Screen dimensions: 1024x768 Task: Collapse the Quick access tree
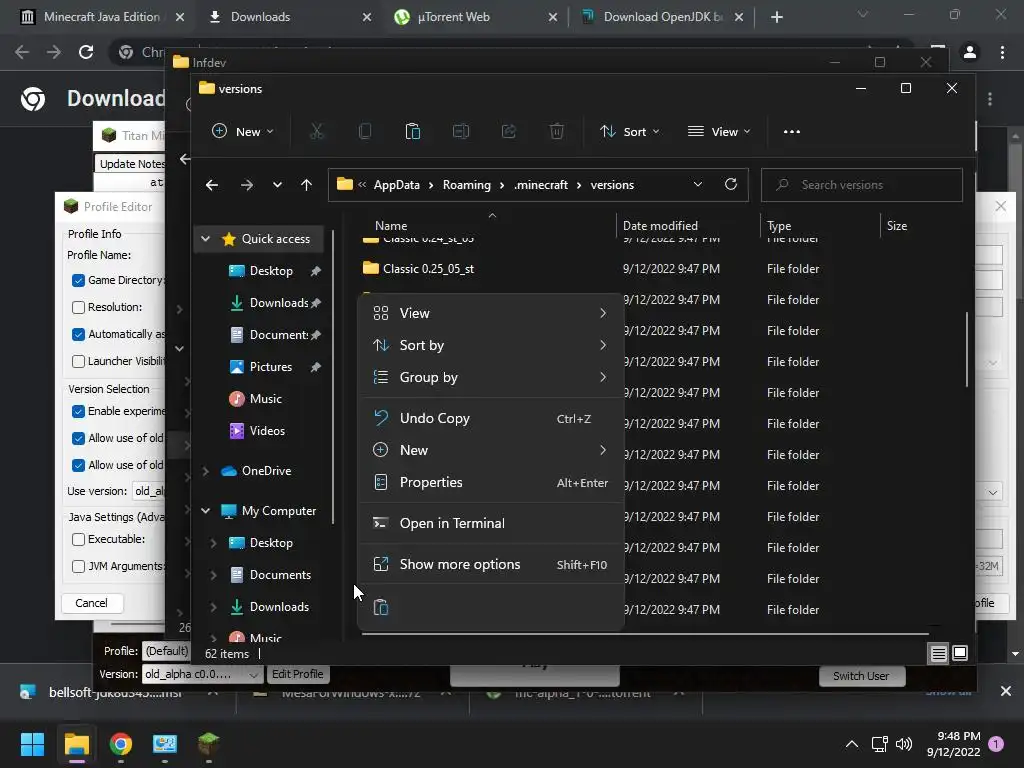click(x=206, y=239)
